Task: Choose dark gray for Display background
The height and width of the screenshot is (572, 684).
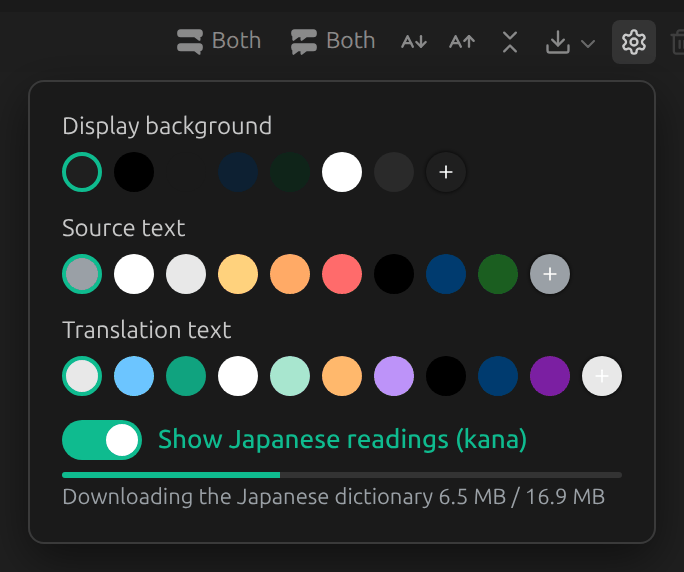Action: (x=394, y=172)
